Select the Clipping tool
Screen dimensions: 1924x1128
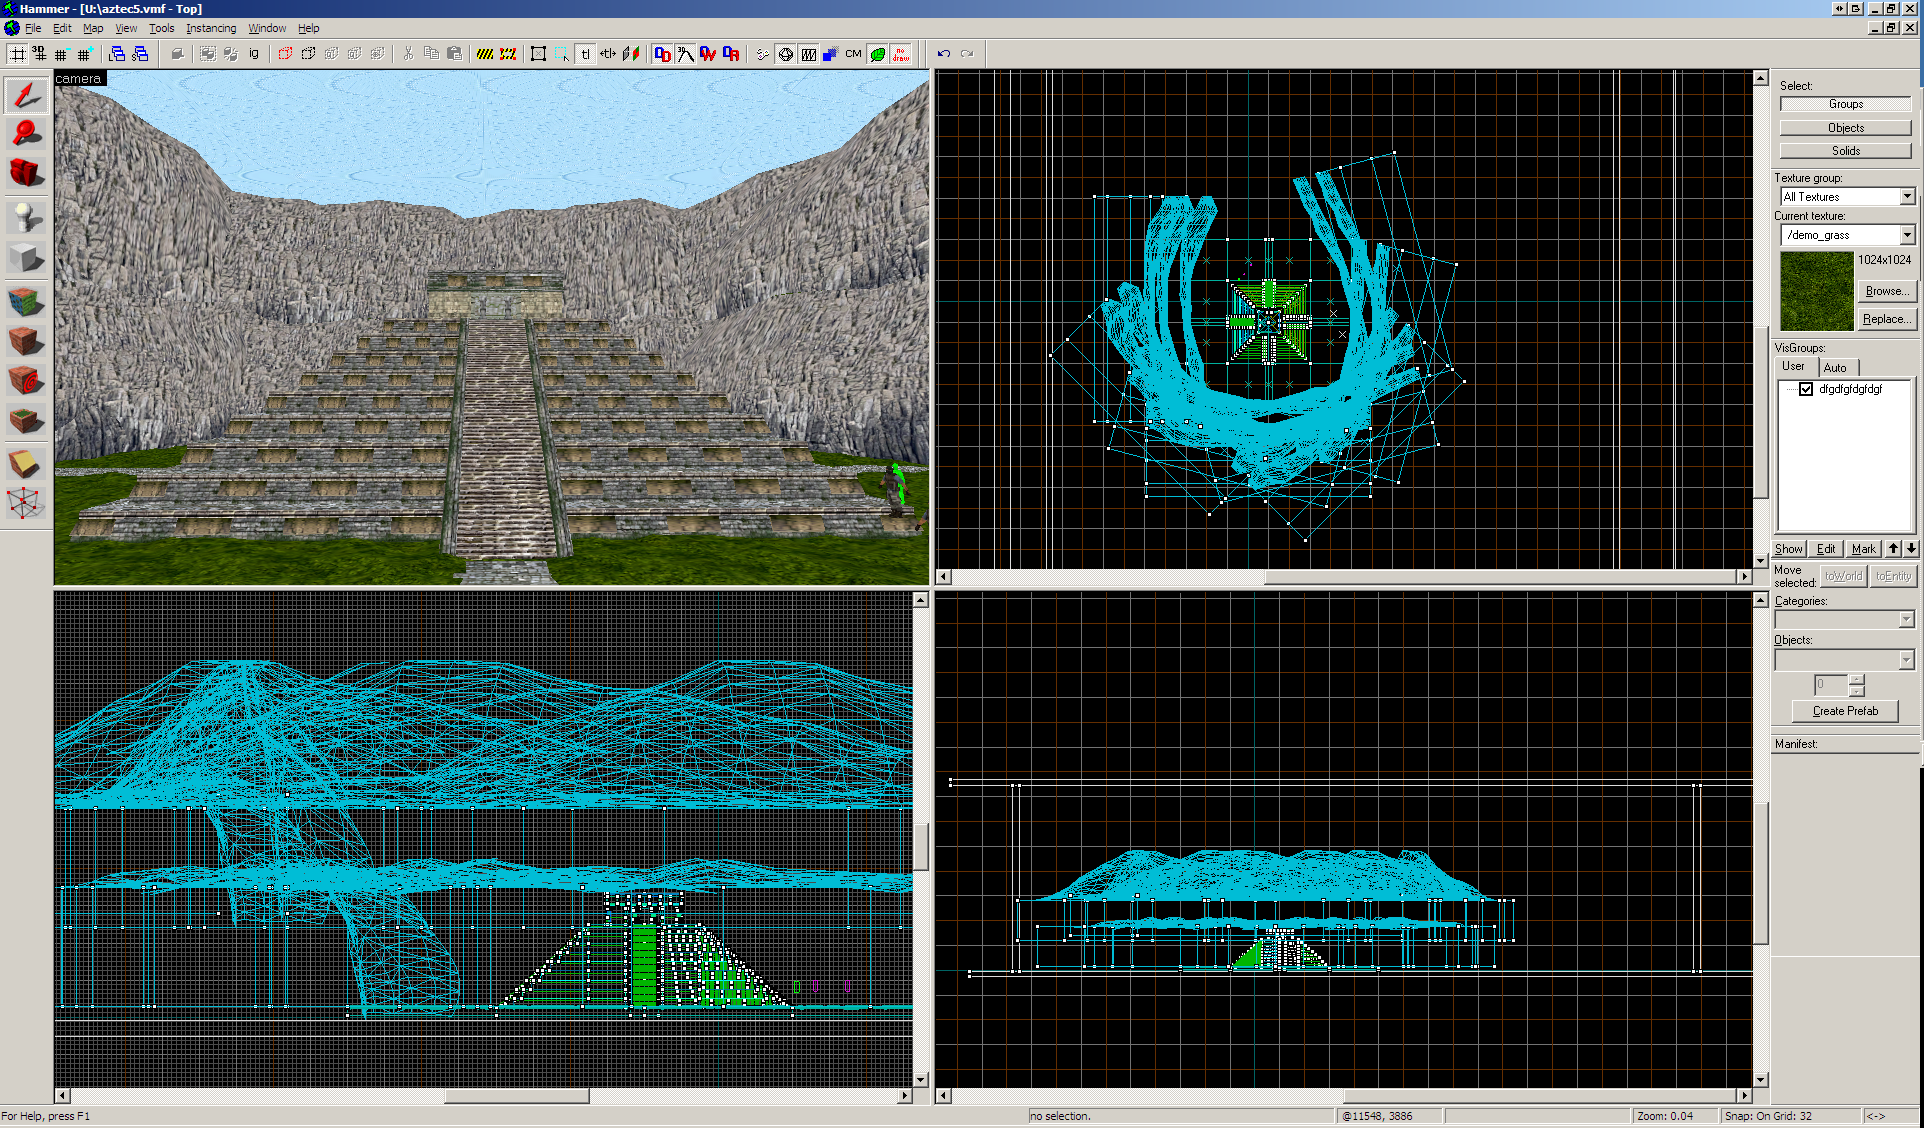[x=26, y=463]
